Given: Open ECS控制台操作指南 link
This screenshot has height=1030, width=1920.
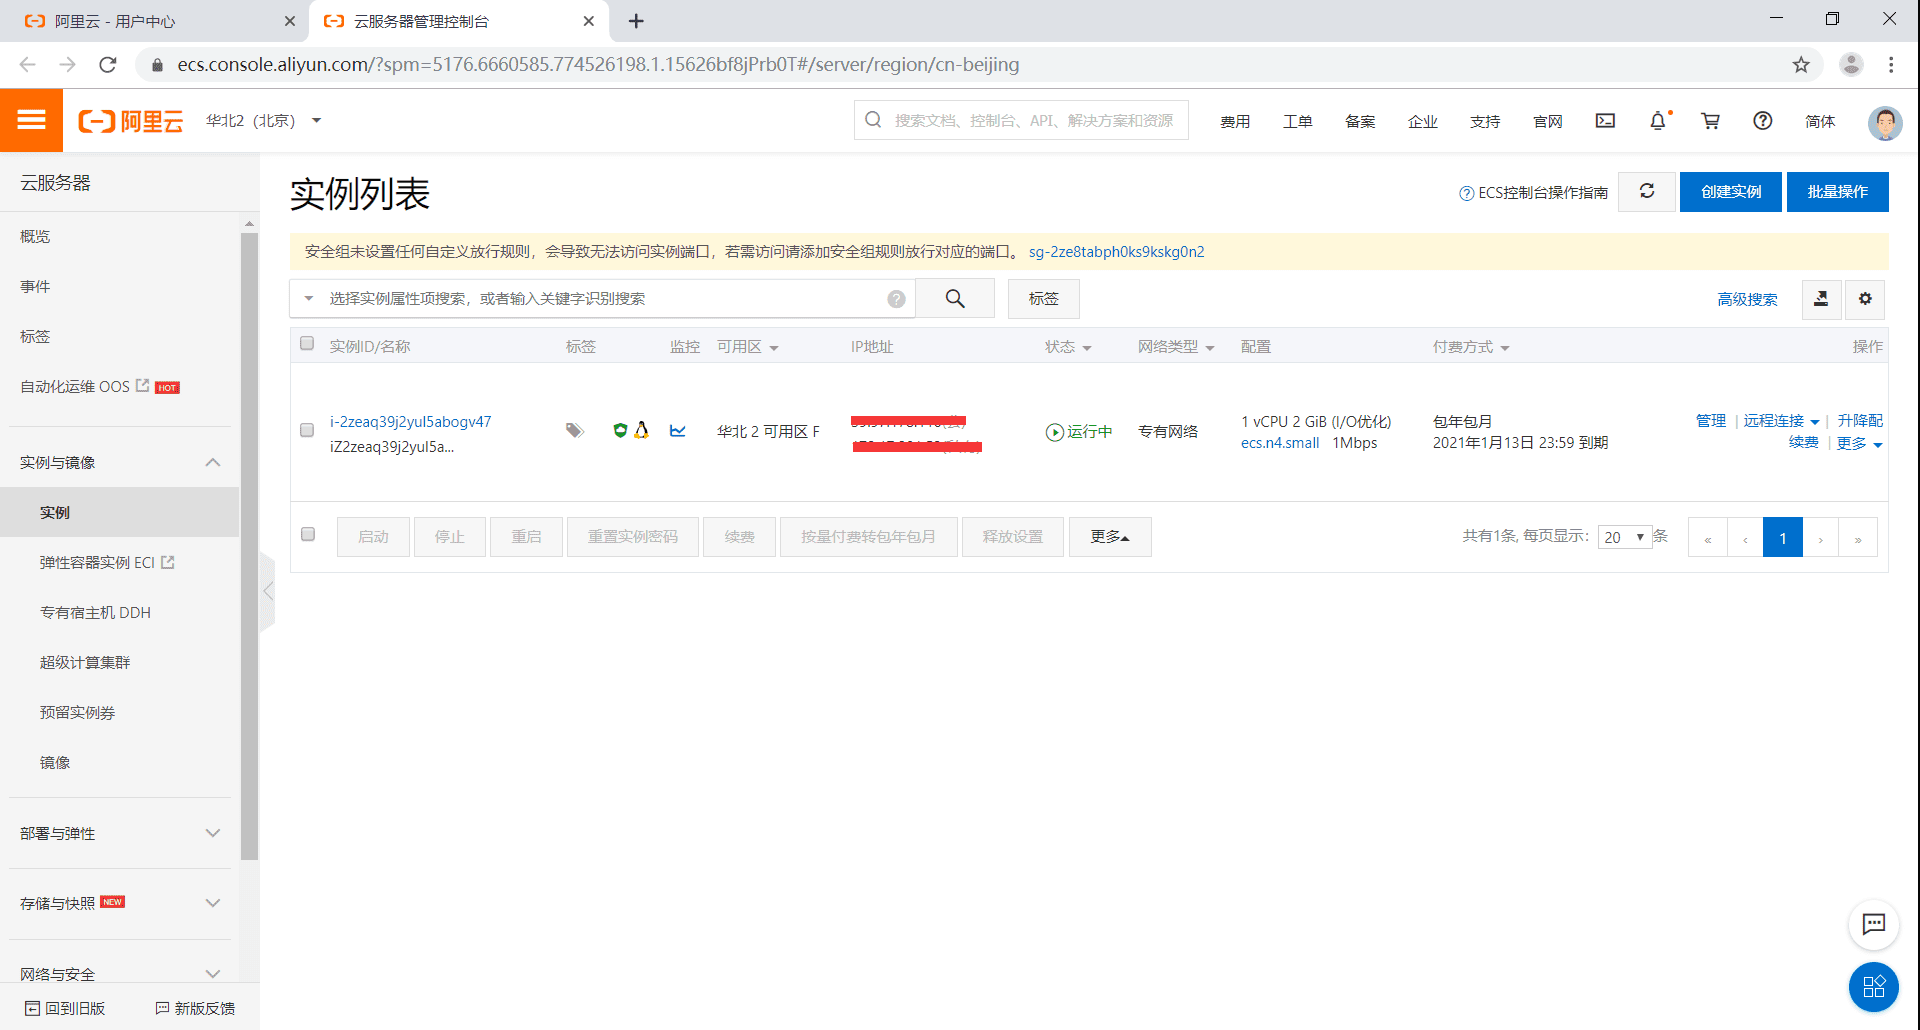Looking at the screenshot, I should (x=1534, y=192).
